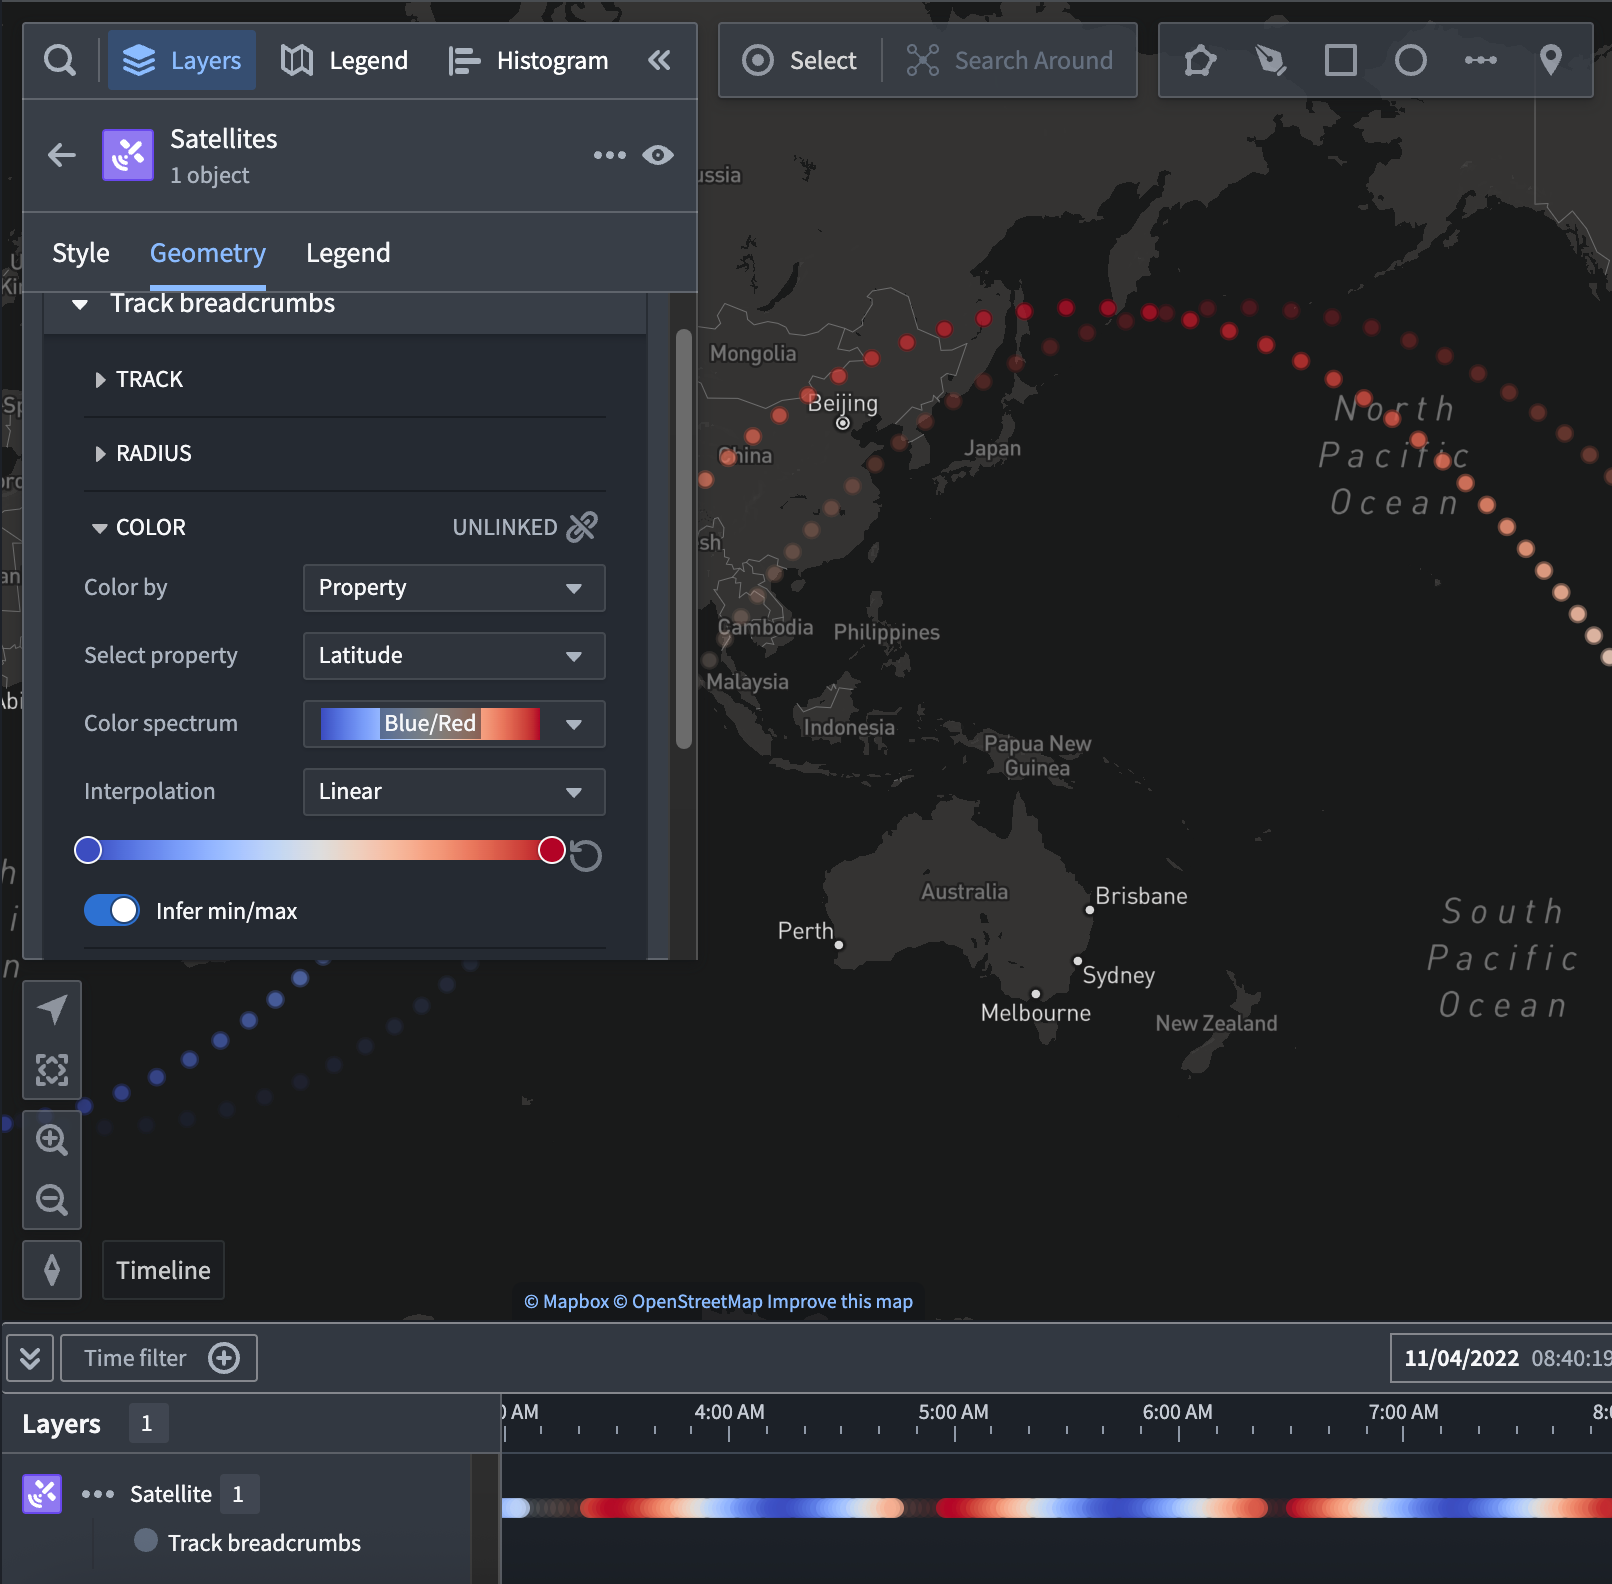Reset the color range gradient
This screenshot has height=1584, width=1612.
586,856
